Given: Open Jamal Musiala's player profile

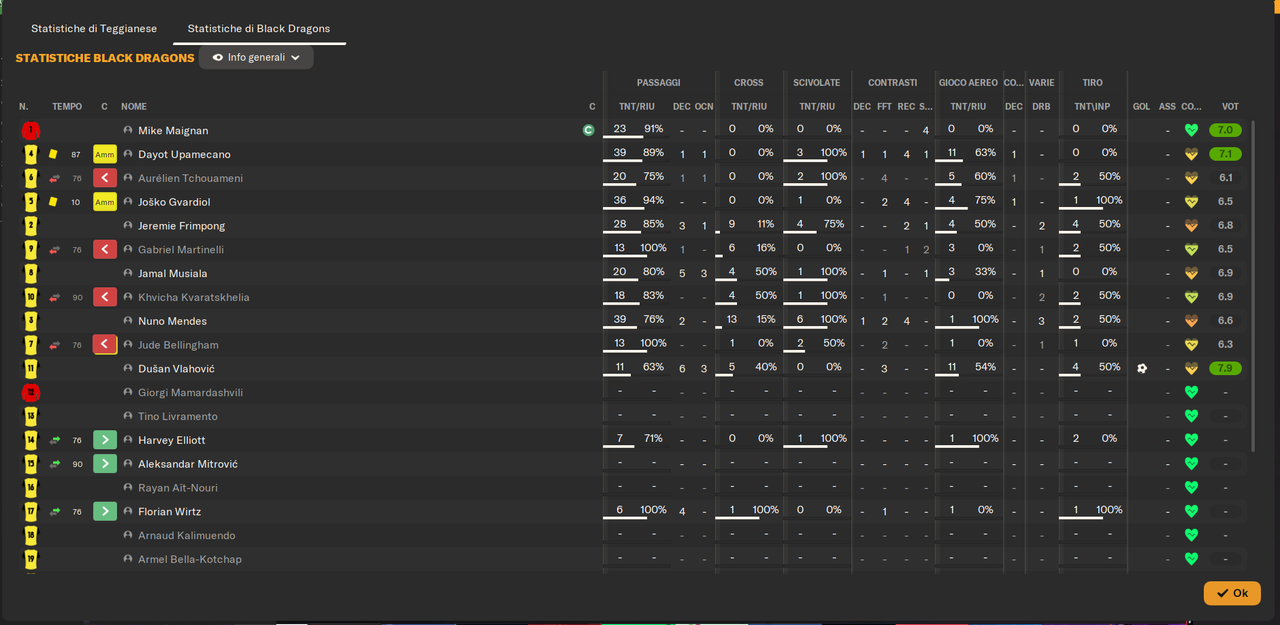Looking at the screenshot, I should coord(173,274).
